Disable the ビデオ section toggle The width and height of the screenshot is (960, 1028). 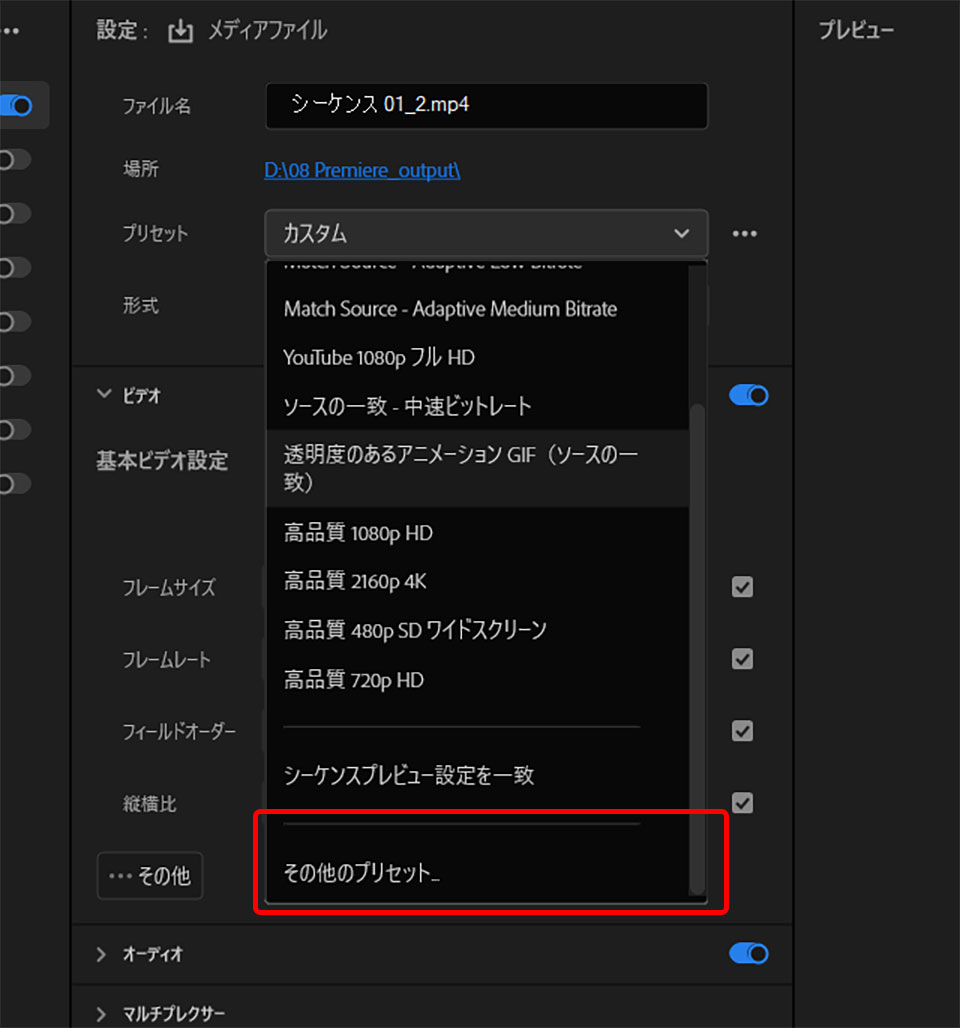(x=748, y=395)
